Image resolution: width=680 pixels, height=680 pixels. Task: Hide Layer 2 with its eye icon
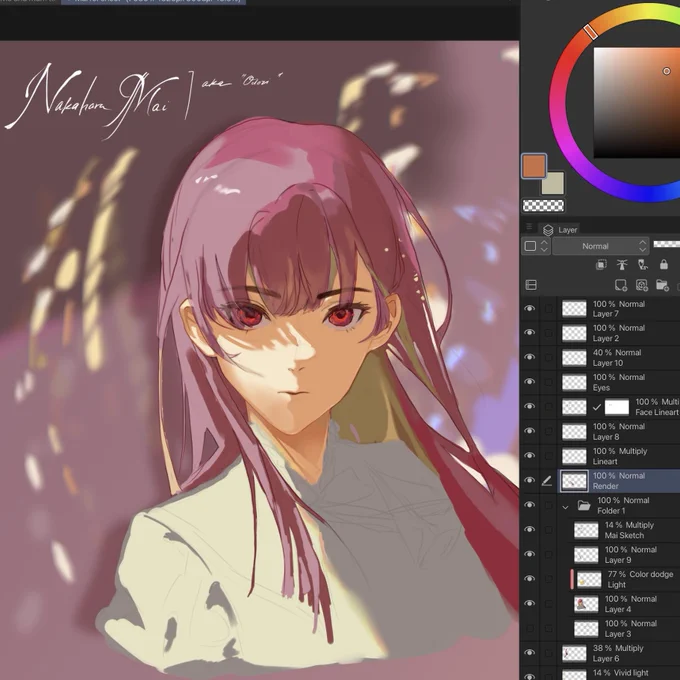[530, 333]
